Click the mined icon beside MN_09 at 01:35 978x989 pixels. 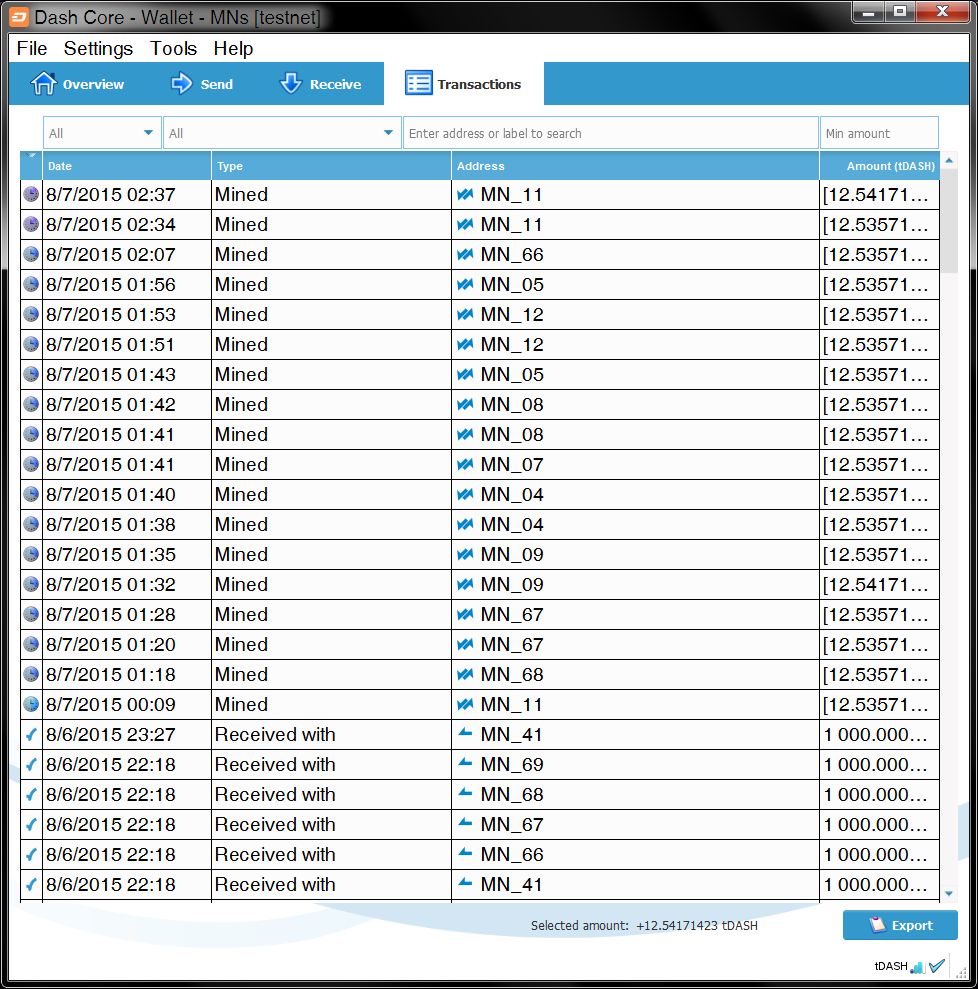[465, 554]
